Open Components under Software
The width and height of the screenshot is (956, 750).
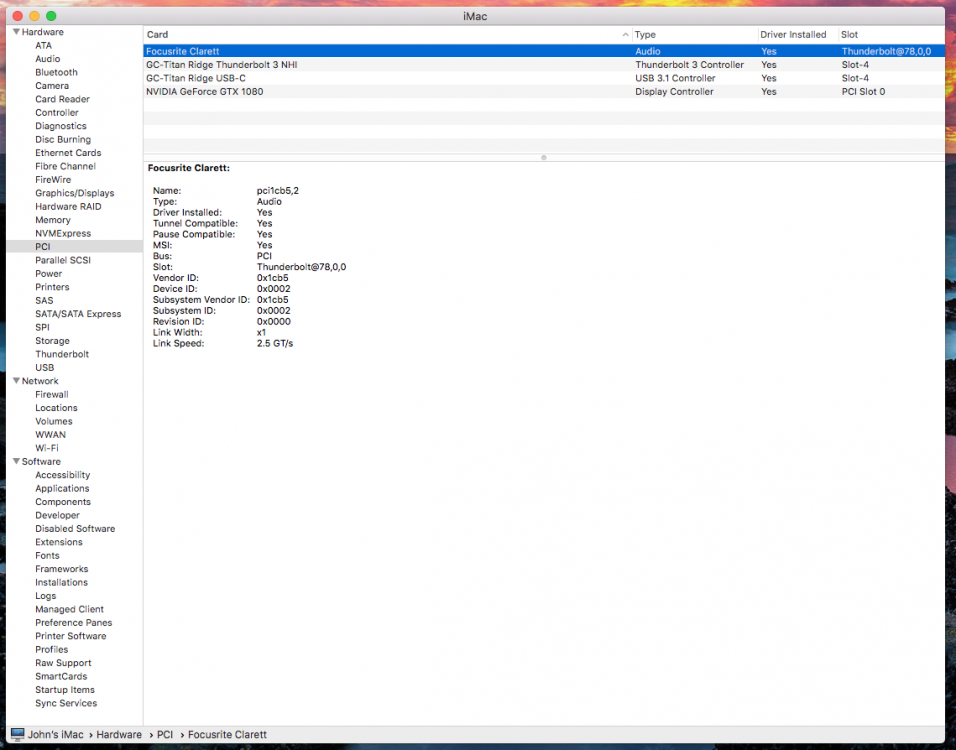63,501
